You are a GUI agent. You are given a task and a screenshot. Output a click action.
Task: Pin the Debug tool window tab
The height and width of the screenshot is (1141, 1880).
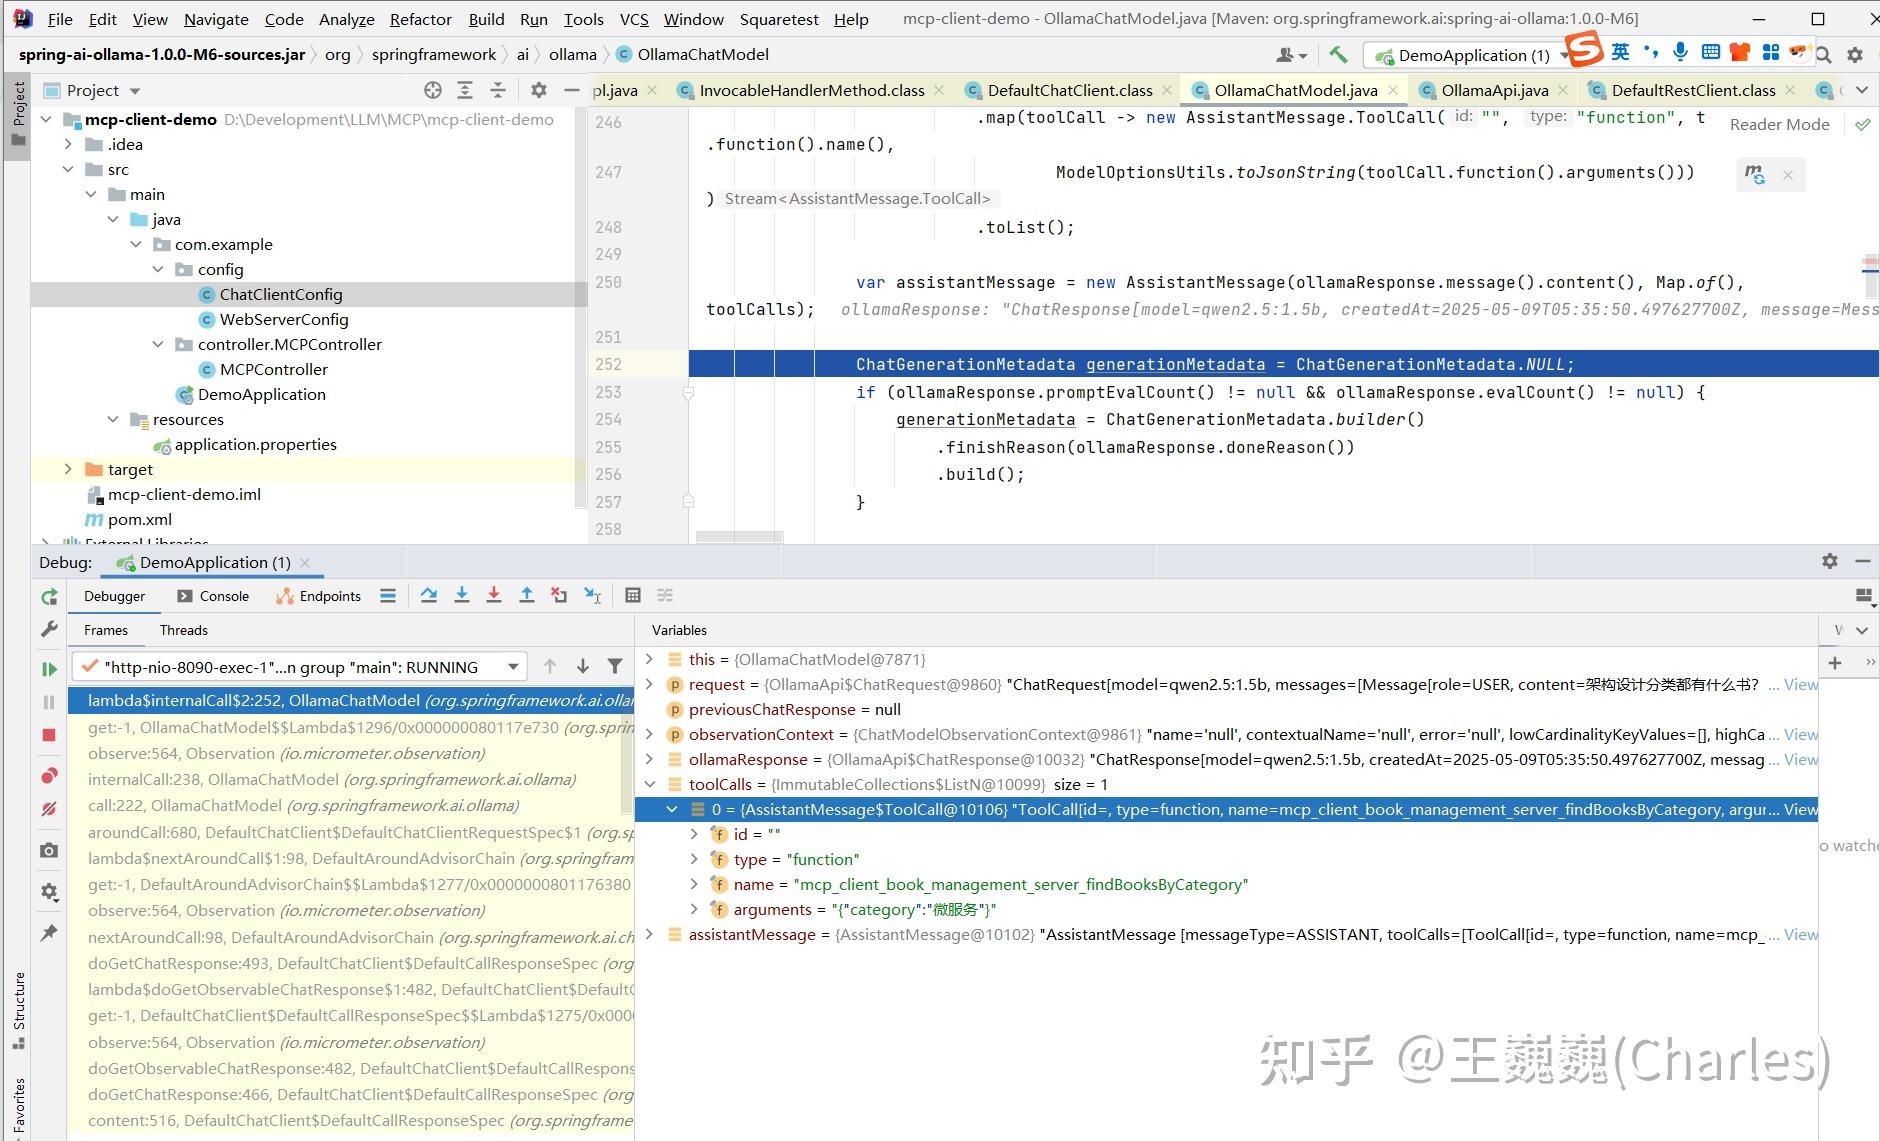49,933
